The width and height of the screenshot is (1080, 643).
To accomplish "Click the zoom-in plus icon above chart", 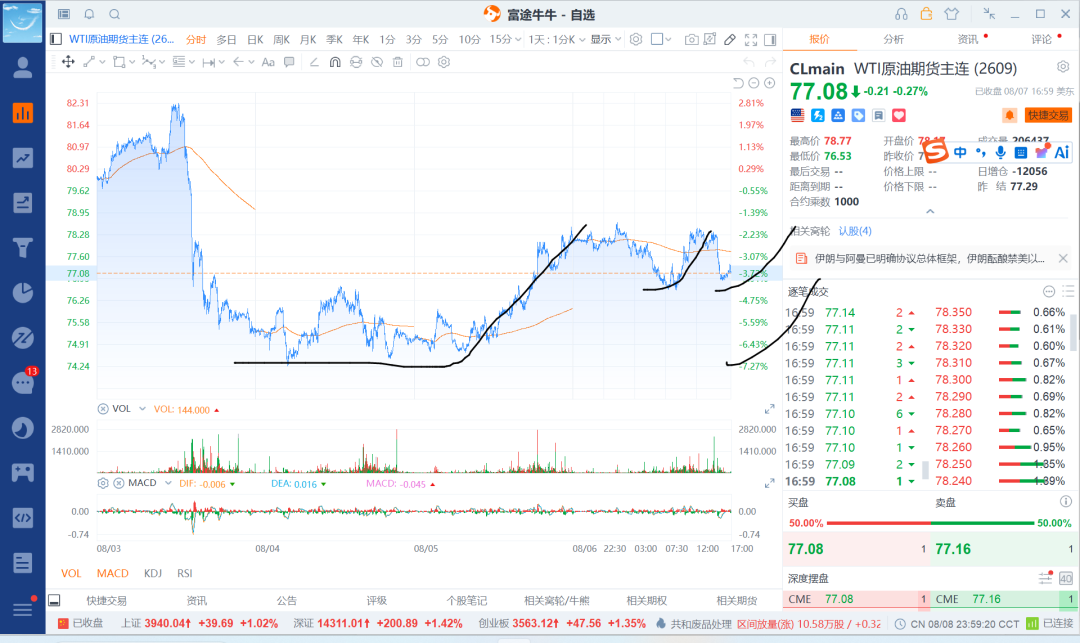I will 769,83.
